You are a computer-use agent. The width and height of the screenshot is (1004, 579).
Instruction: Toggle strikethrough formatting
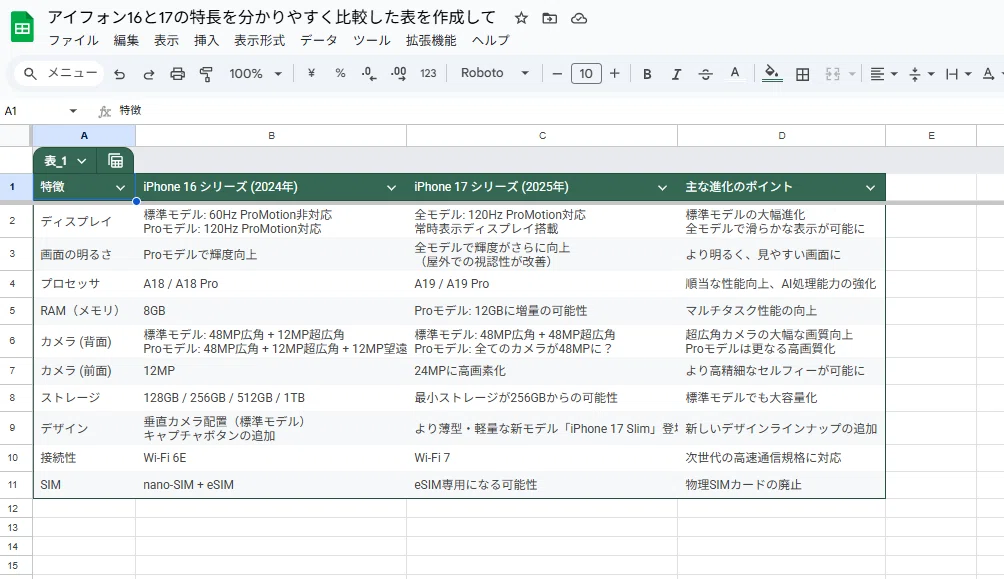[706, 74]
